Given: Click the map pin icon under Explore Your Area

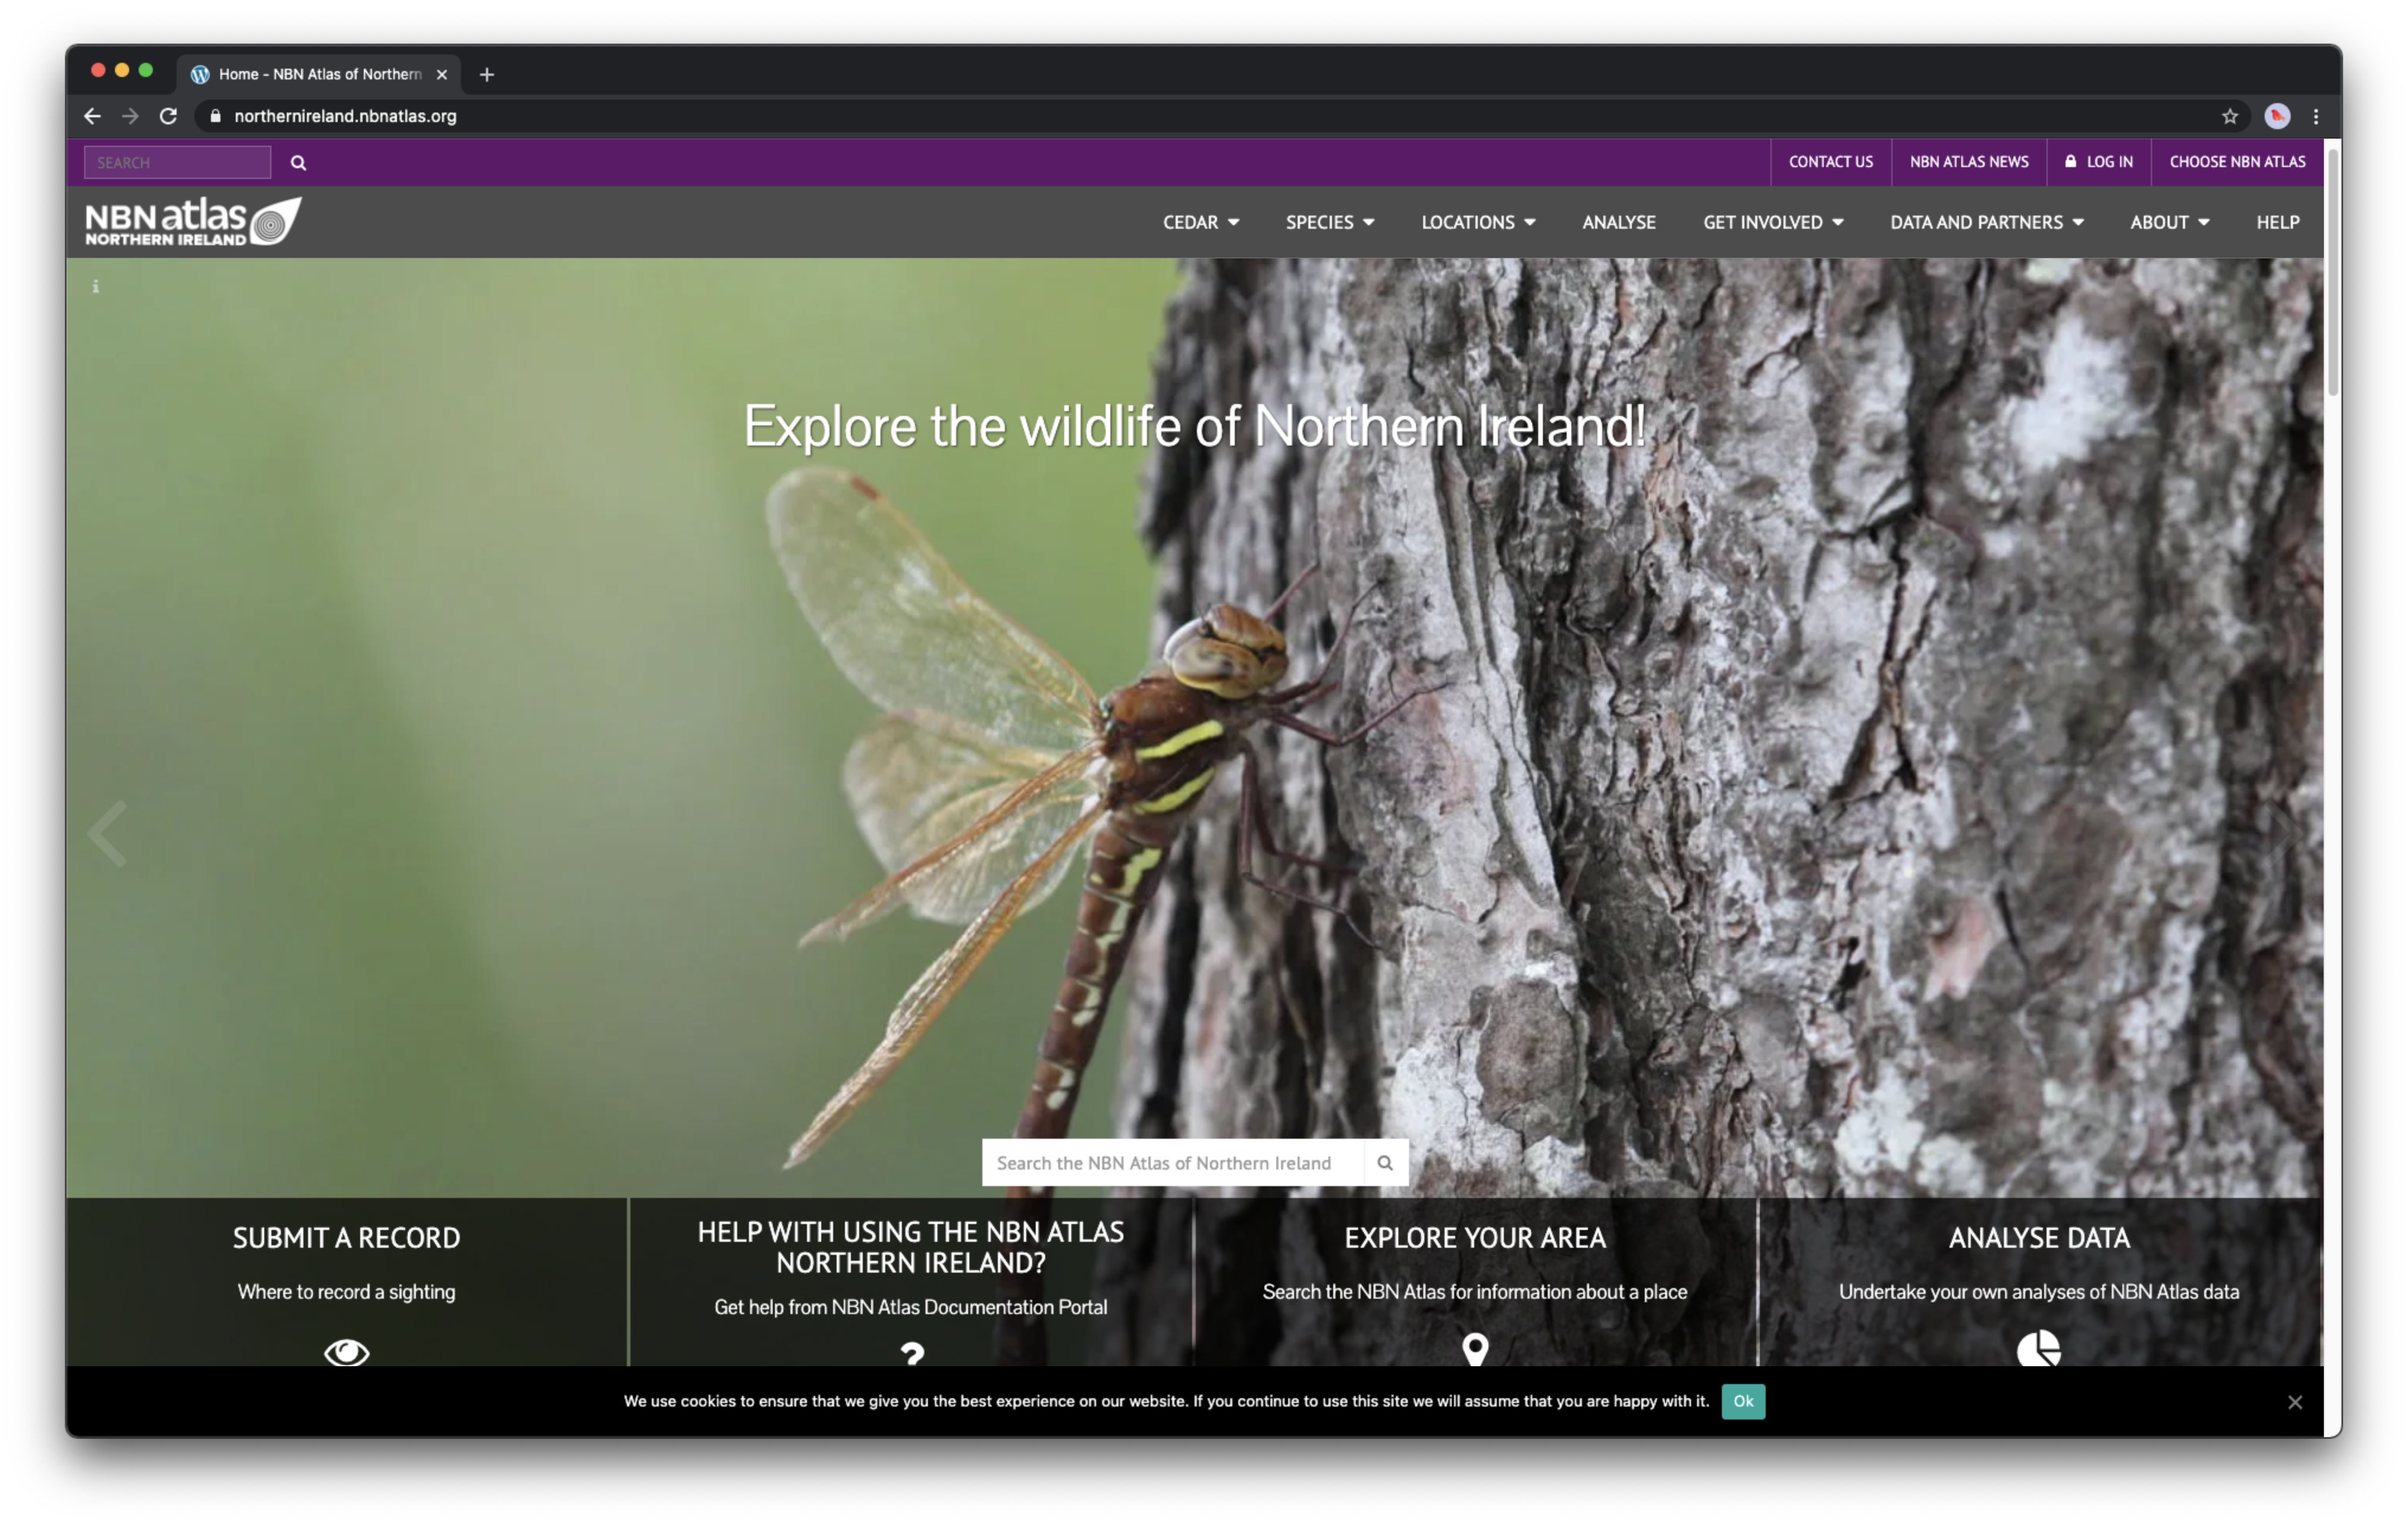Looking at the screenshot, I should 1475,1348.
